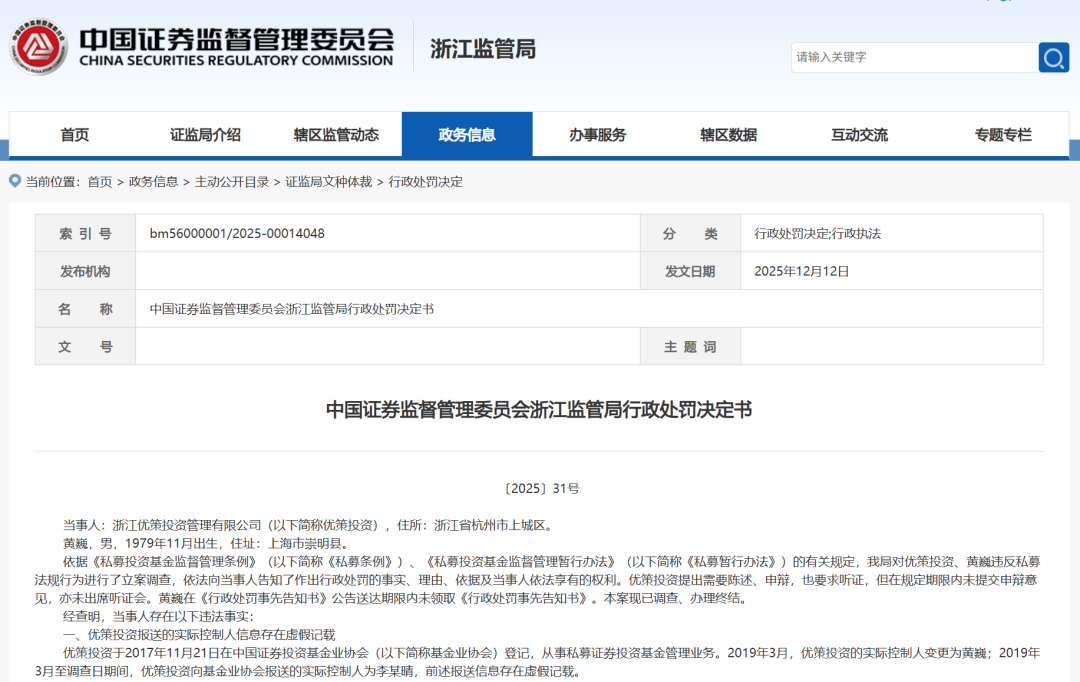Image resolution: width=1080 pixels, height=682 pixels.
Task: Click the 浙江监管局 header title
Action: [483, 48]
